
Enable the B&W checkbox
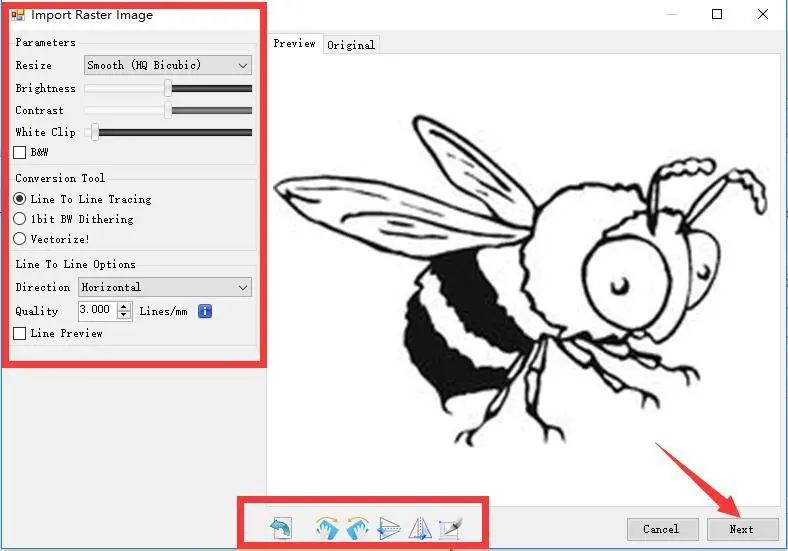[x=20, y=152]
